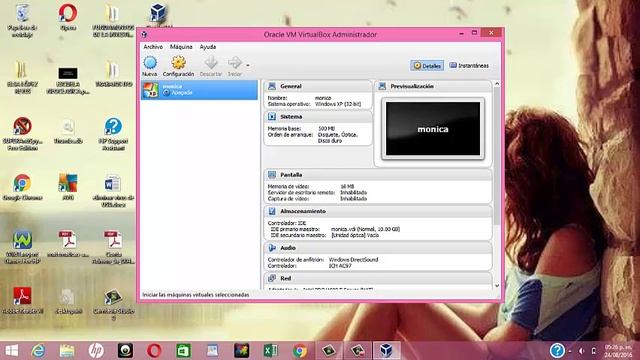This screenshot has height=360, width=640.
Task: Click the Windows XP icon of monica
Action: click(150, 90)
